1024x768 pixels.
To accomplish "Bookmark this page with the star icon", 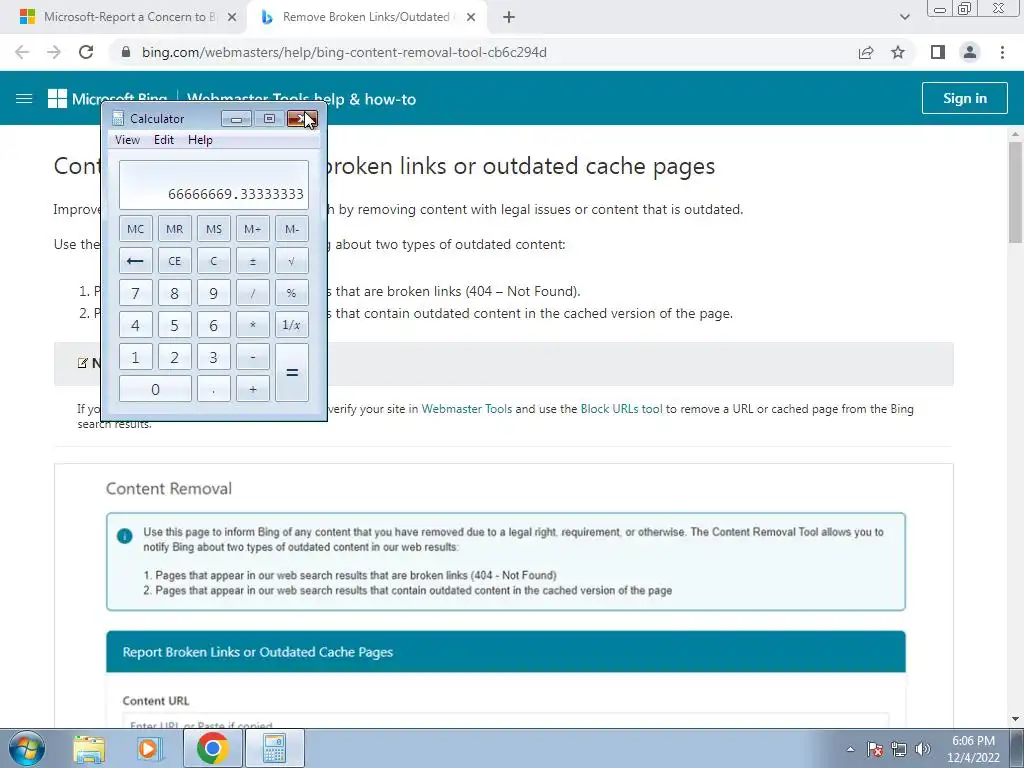I will coord(898,52).
